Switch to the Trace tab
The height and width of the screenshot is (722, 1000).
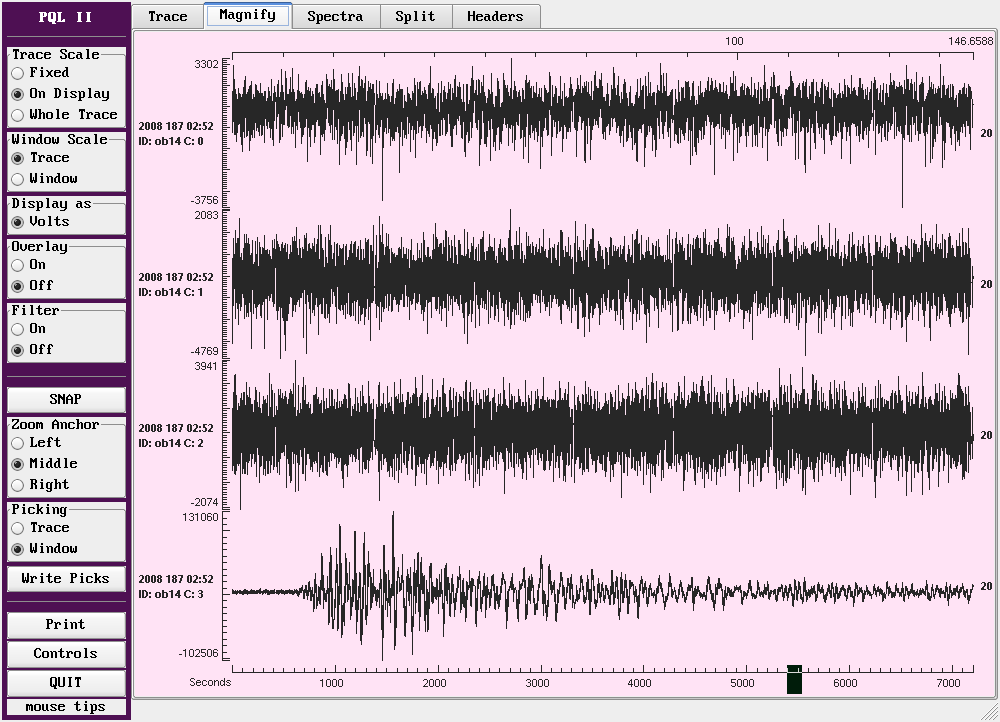pos(167,16)
